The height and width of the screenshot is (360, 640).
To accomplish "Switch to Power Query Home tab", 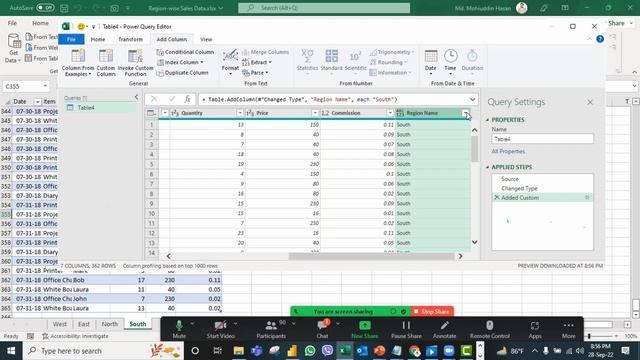I will (98, 39).
